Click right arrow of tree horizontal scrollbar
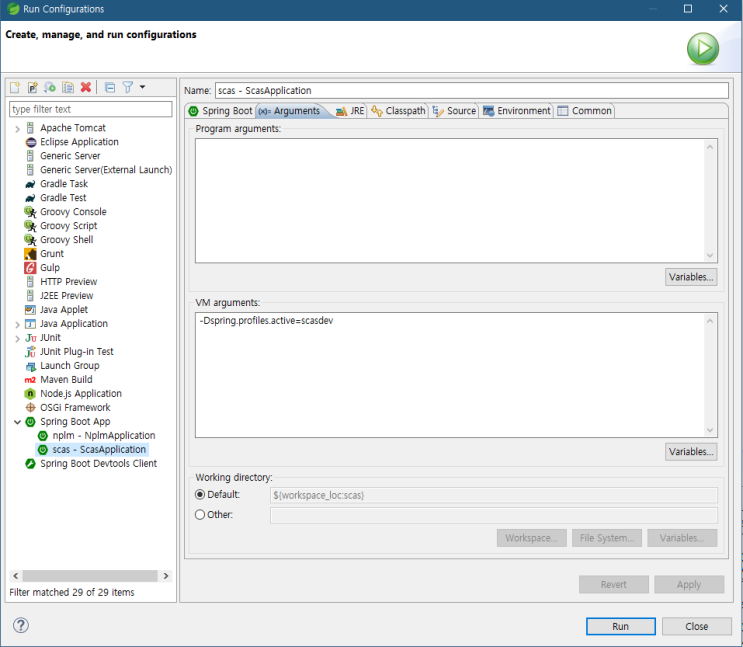This screenshot has width=743, height=647. tap(166, 576)
